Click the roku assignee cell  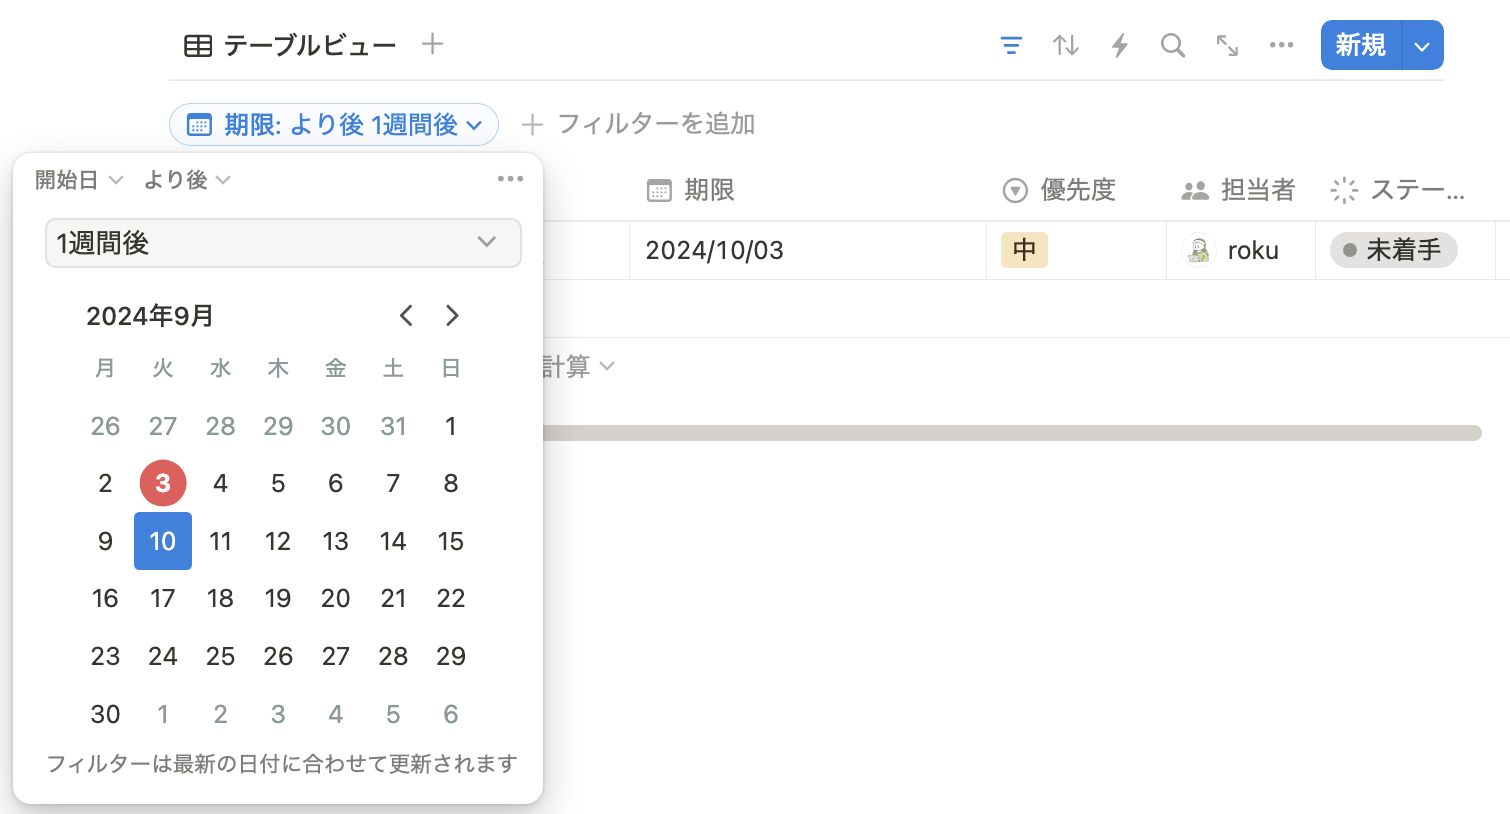pos(1240,250)
